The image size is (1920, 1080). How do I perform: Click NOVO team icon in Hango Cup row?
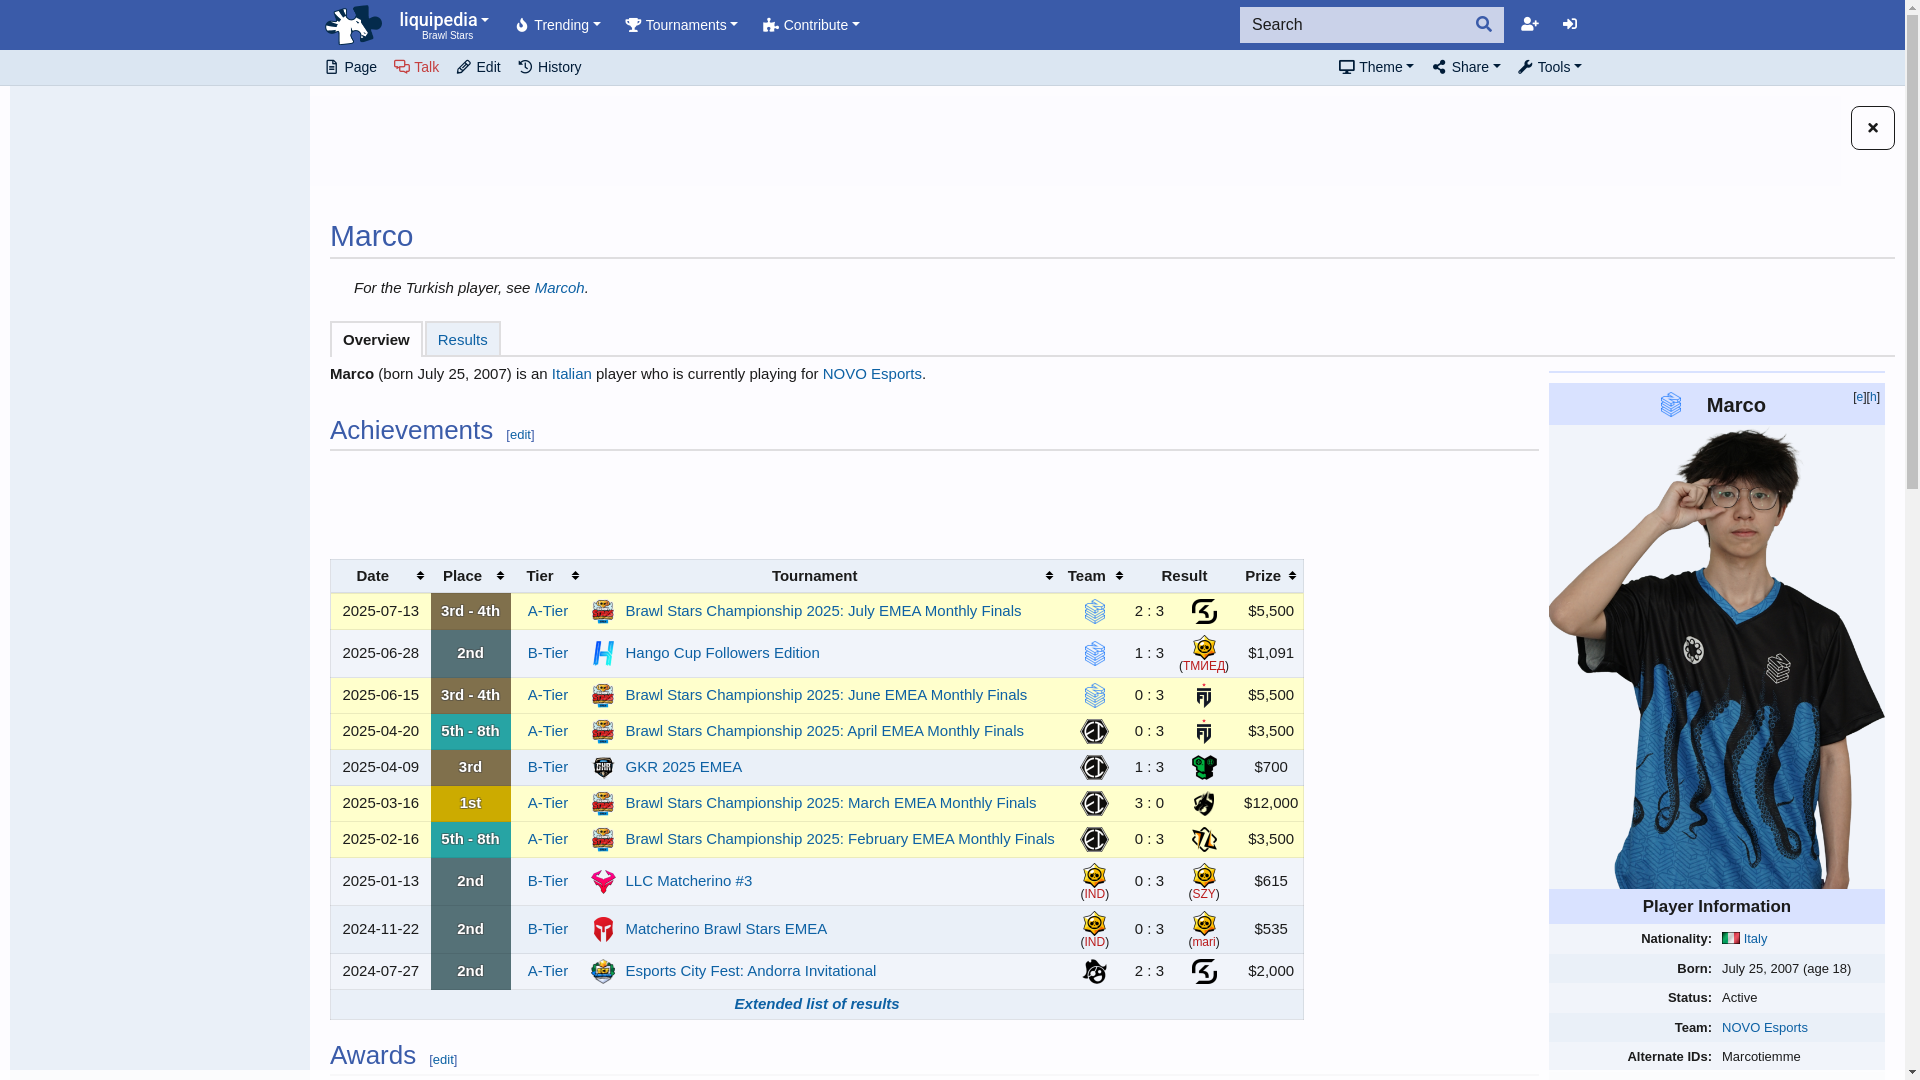coord(1095,653)
